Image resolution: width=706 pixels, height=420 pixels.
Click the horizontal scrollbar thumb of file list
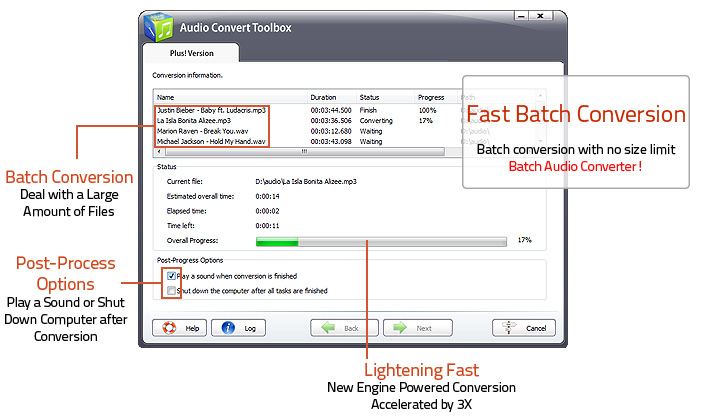coord(304,152)
